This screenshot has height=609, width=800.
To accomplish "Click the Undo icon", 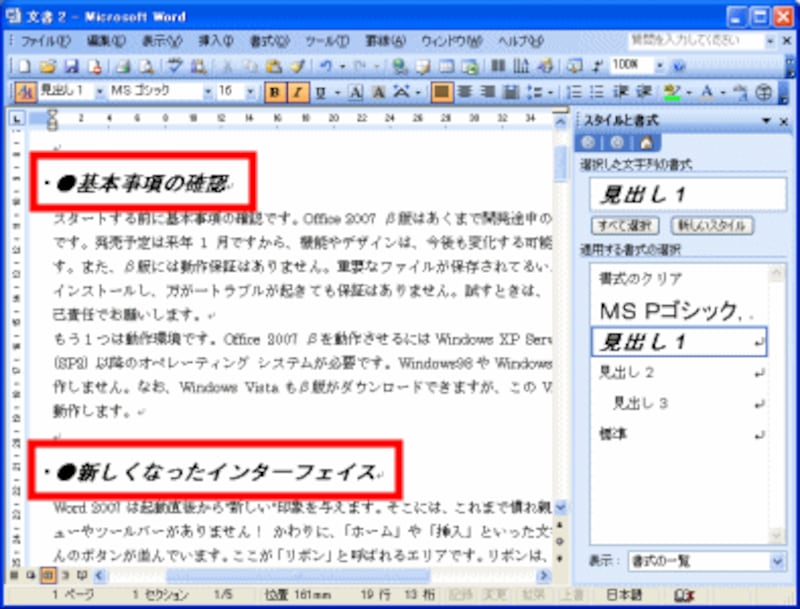I will pyautogui.click(x=326, y=66).
